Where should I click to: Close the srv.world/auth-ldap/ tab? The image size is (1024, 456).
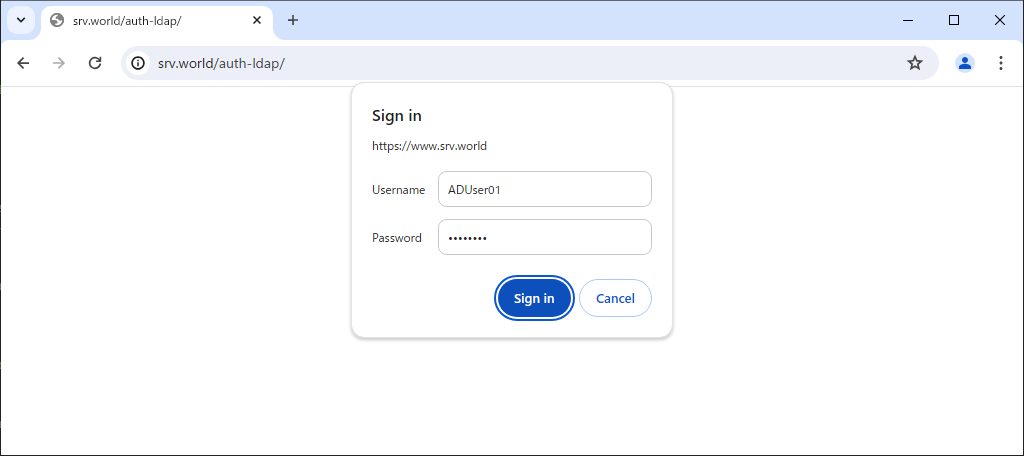click(x=257, y=20)
